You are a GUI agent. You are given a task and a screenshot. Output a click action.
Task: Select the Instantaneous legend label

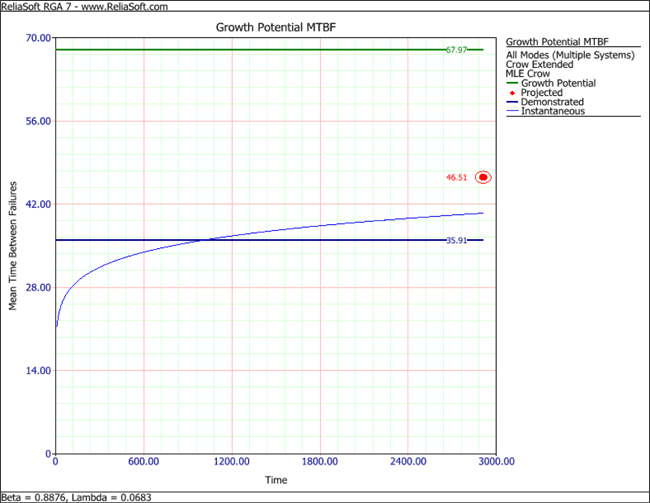[x=553, y=111]
